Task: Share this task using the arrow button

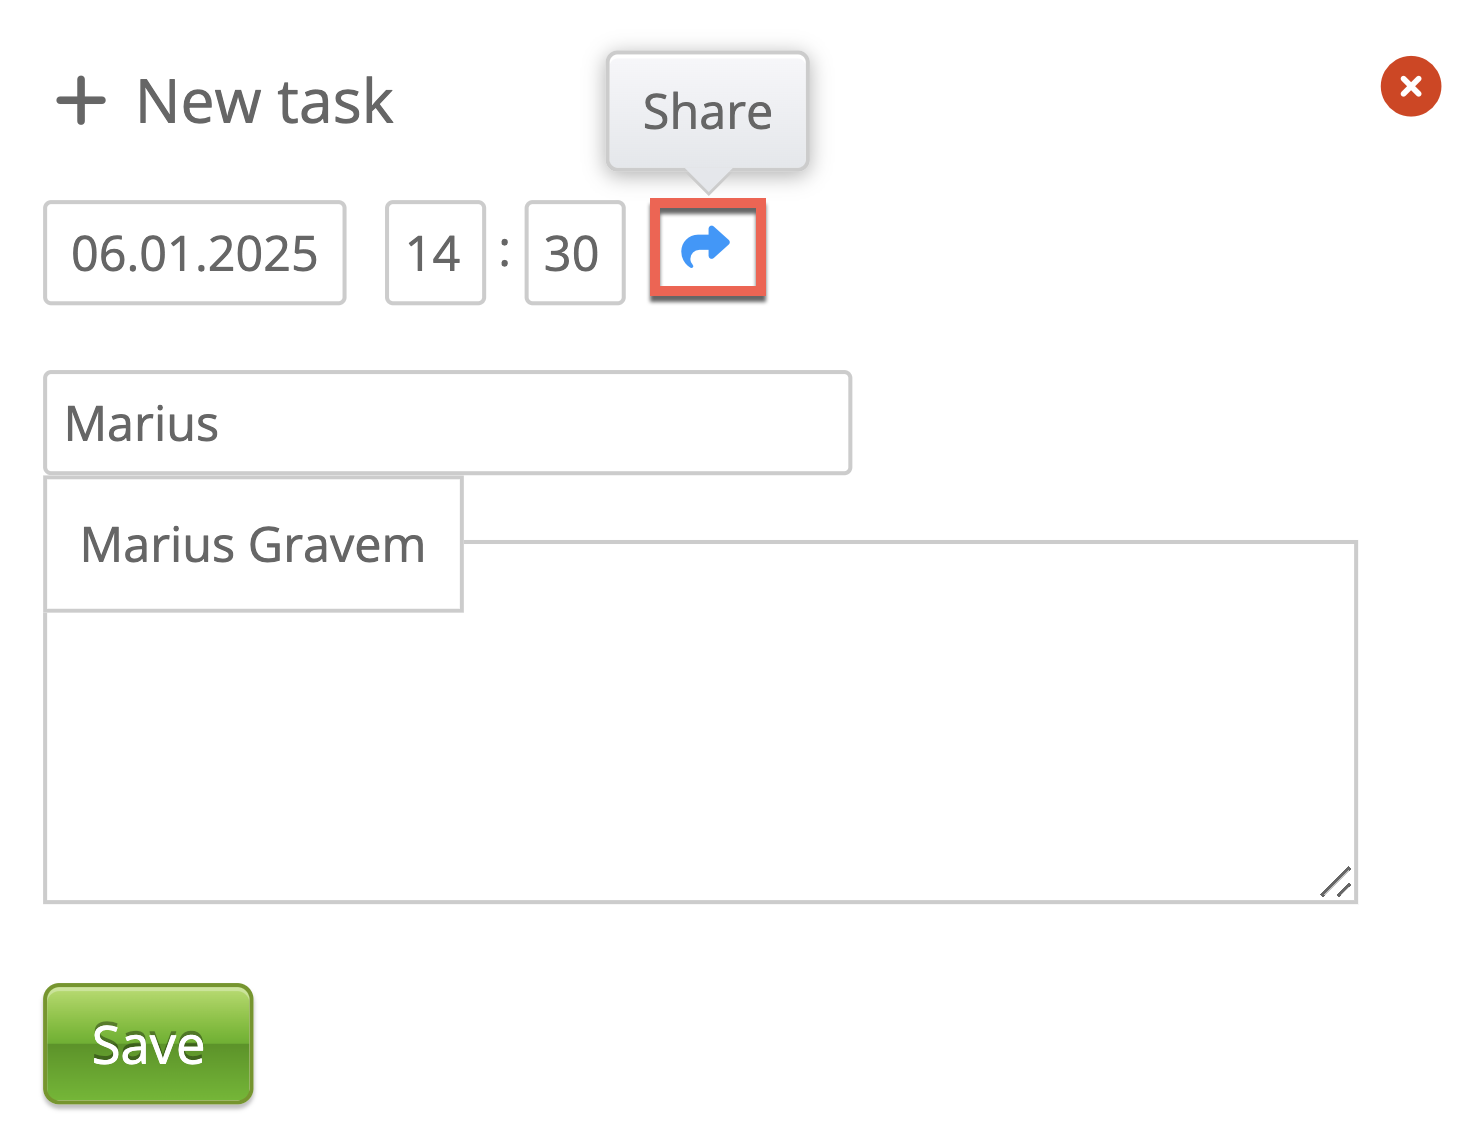Action: 706,249
